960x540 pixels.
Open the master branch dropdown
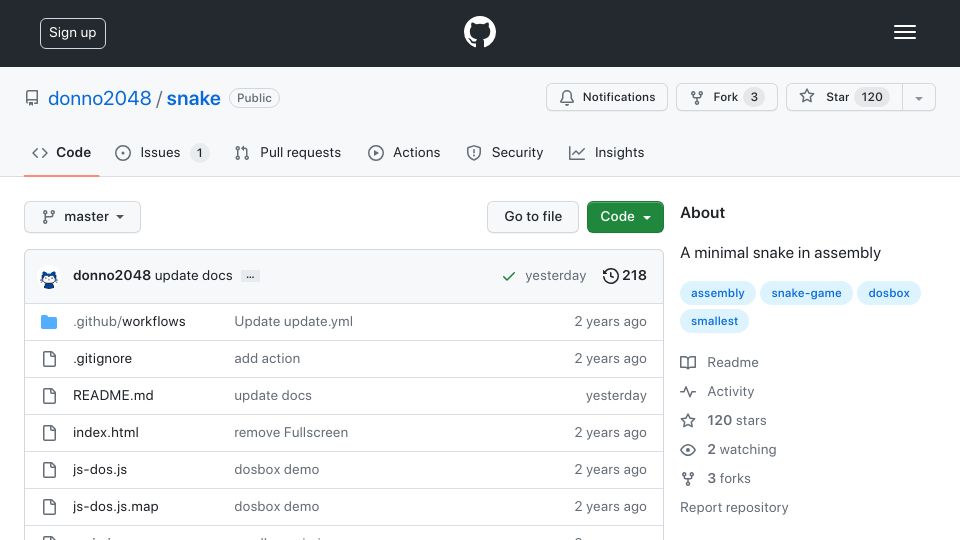[83, 217]
